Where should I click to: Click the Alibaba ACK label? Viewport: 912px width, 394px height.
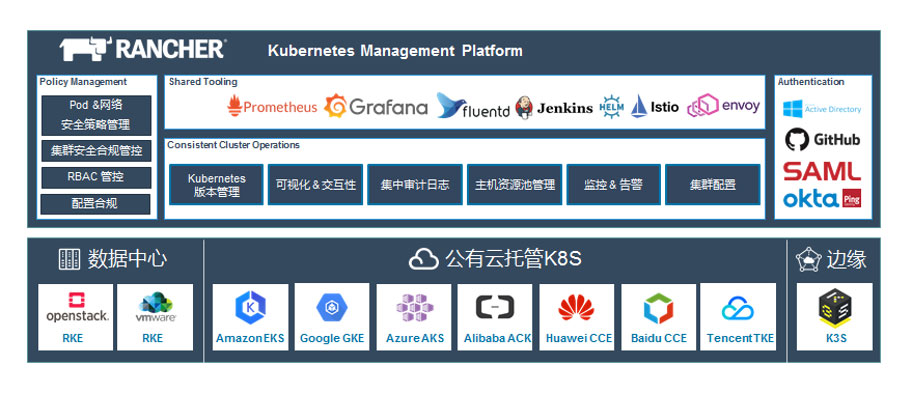(497, 338)
